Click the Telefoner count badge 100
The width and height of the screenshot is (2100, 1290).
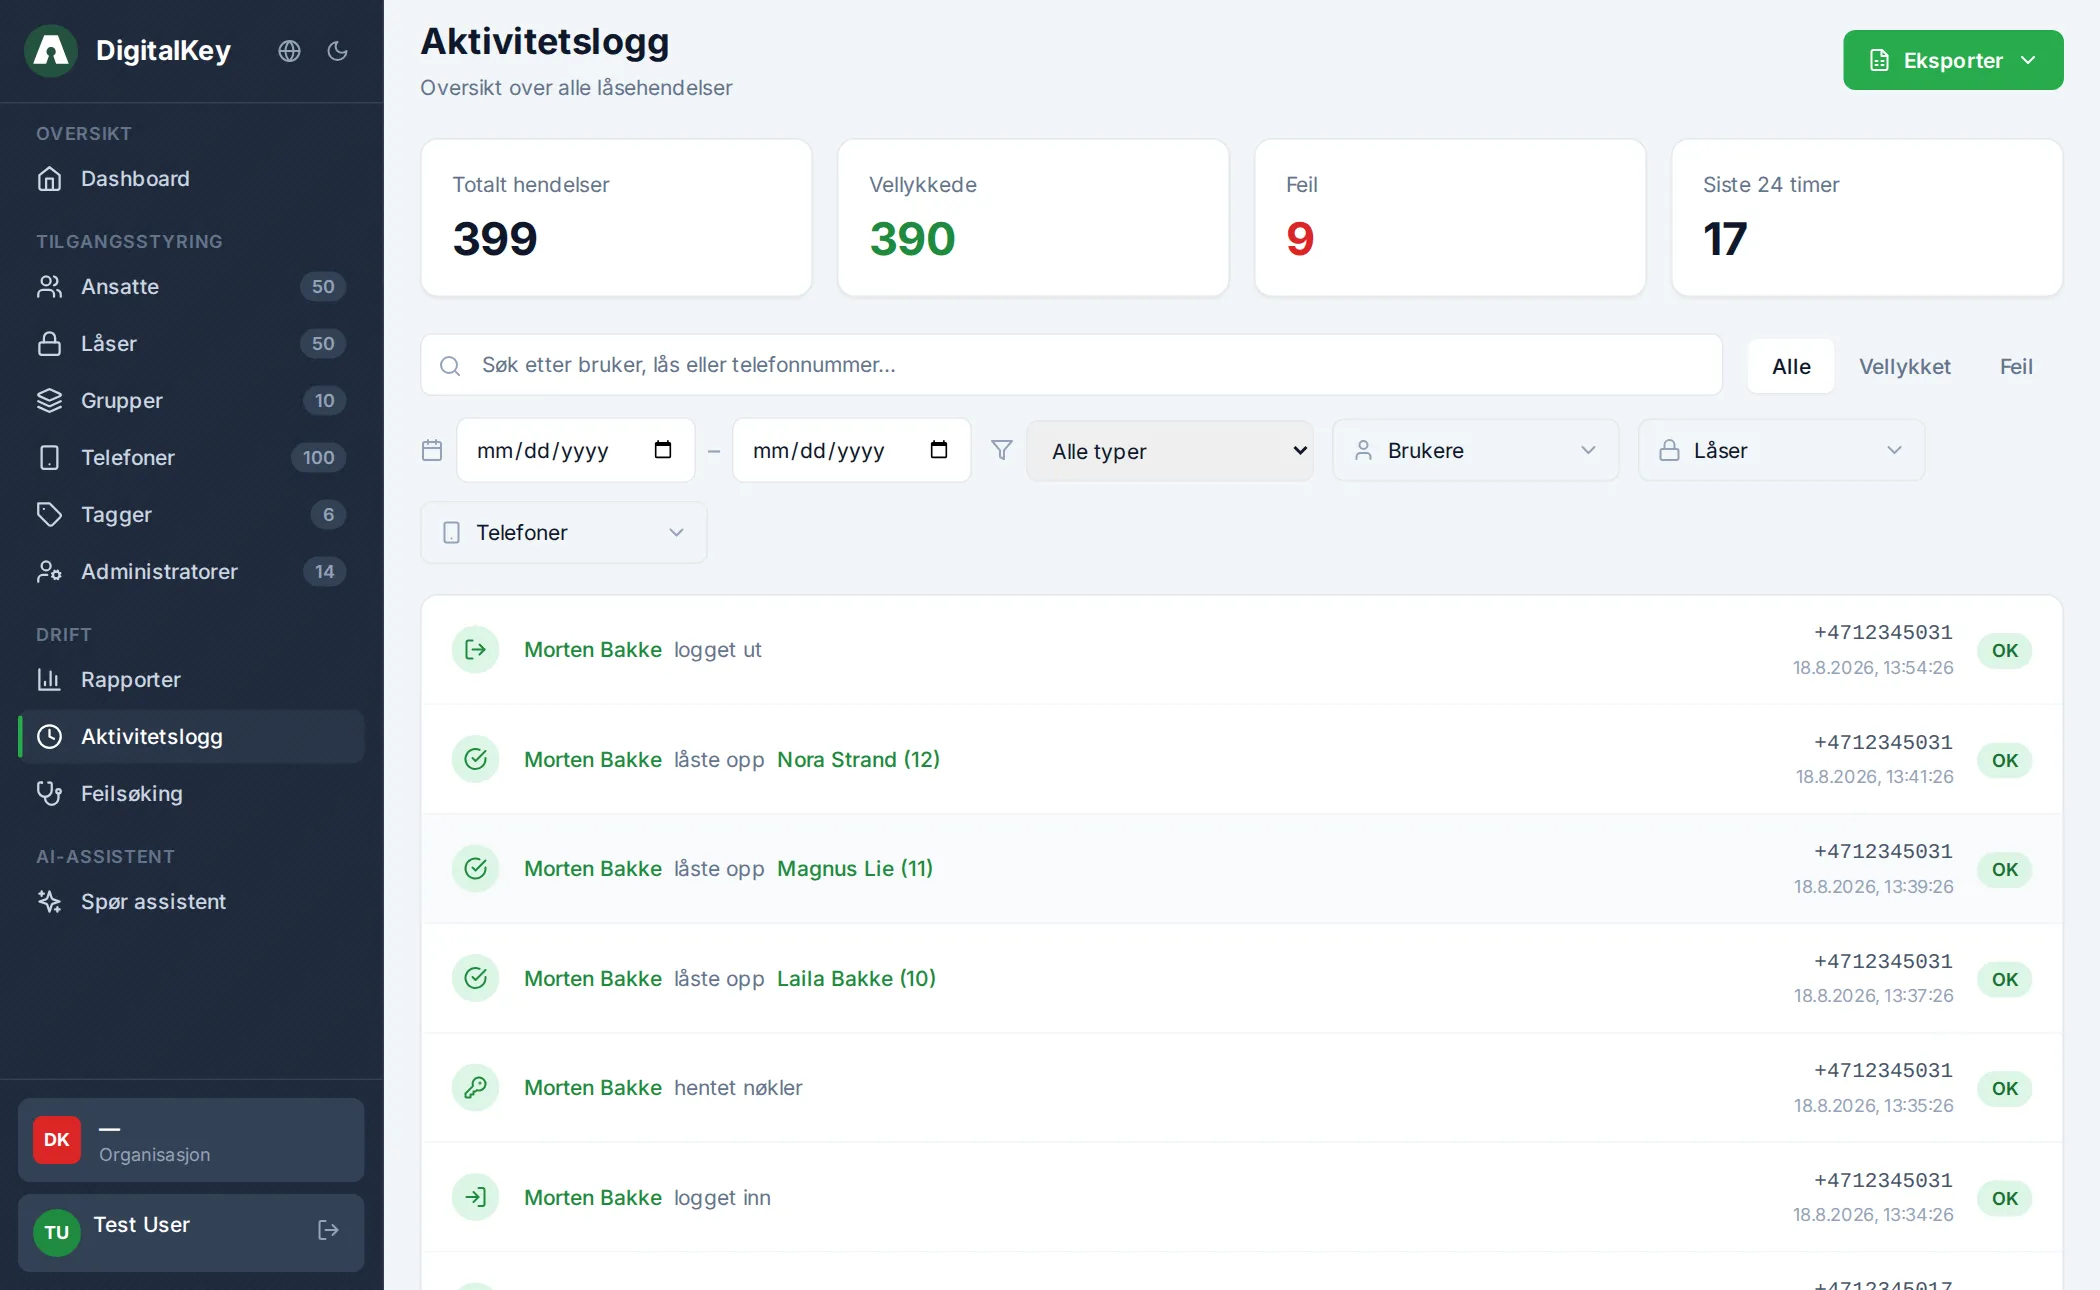click(318, 458)
